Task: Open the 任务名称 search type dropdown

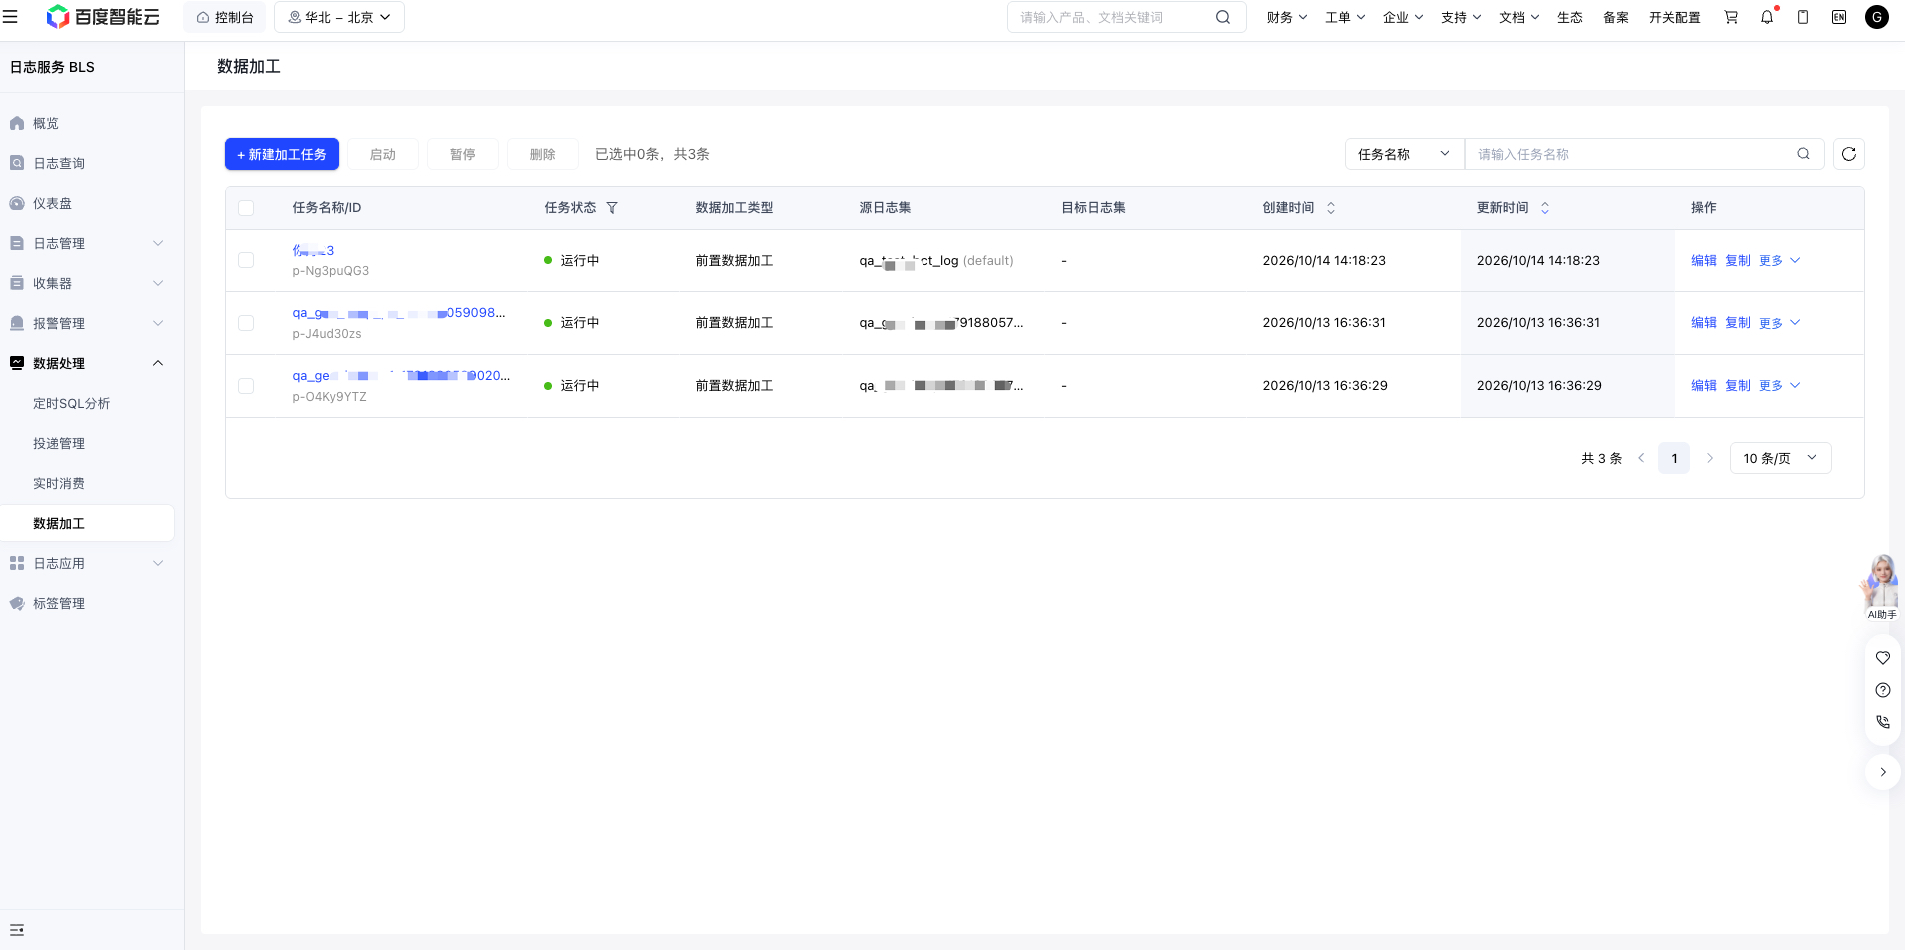Action: (x=1404, y=154)
